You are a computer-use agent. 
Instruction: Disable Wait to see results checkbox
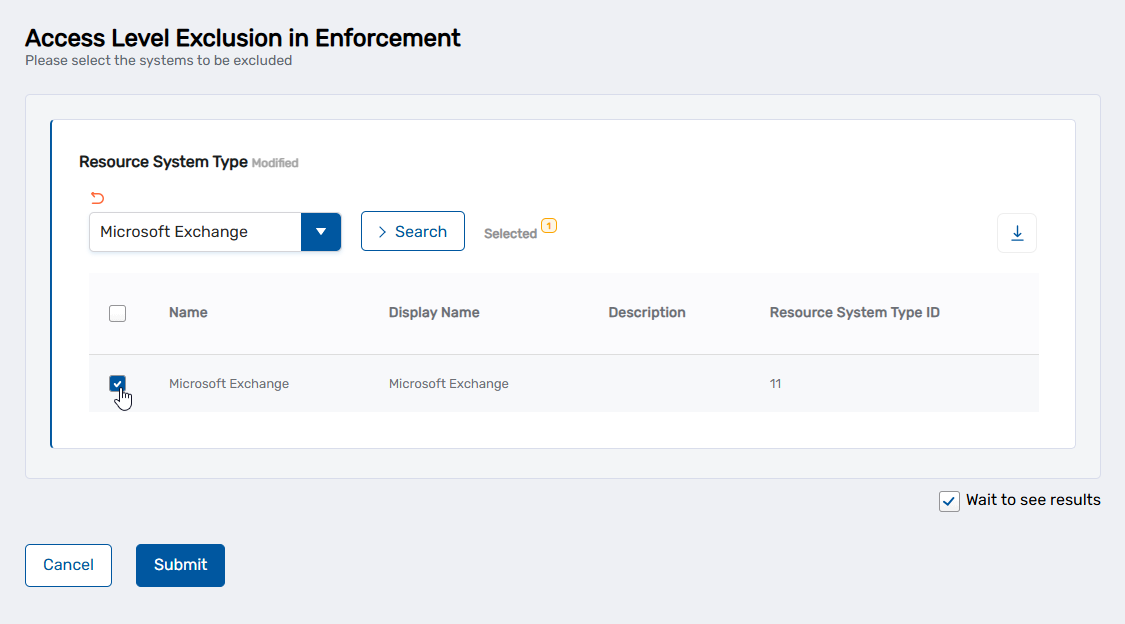(949, 501)
